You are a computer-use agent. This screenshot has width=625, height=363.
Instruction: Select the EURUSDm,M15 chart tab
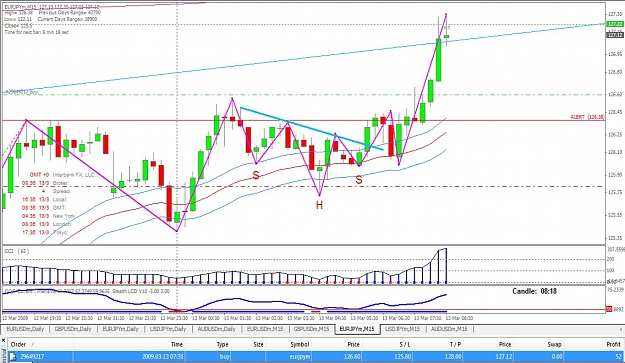point(265,329)
